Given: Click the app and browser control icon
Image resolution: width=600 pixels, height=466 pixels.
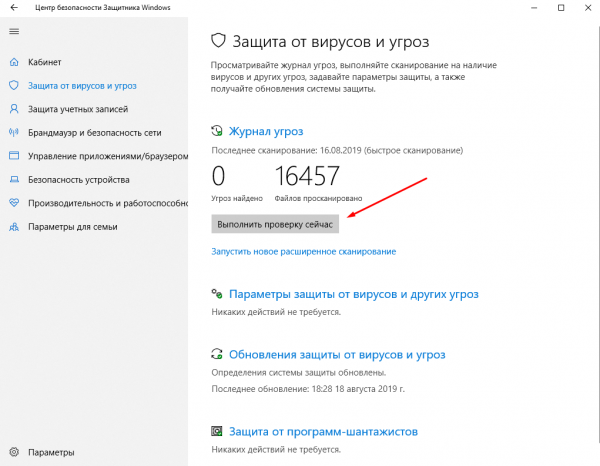Looking at the screenshot, I should coord(14,156).
